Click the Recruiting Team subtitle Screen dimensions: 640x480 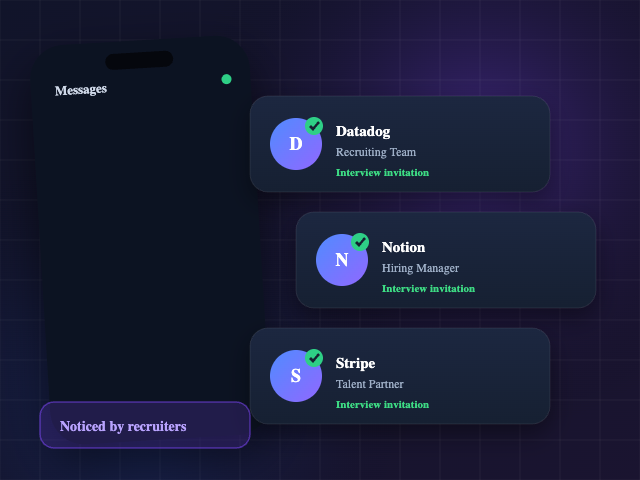[376, 152]
